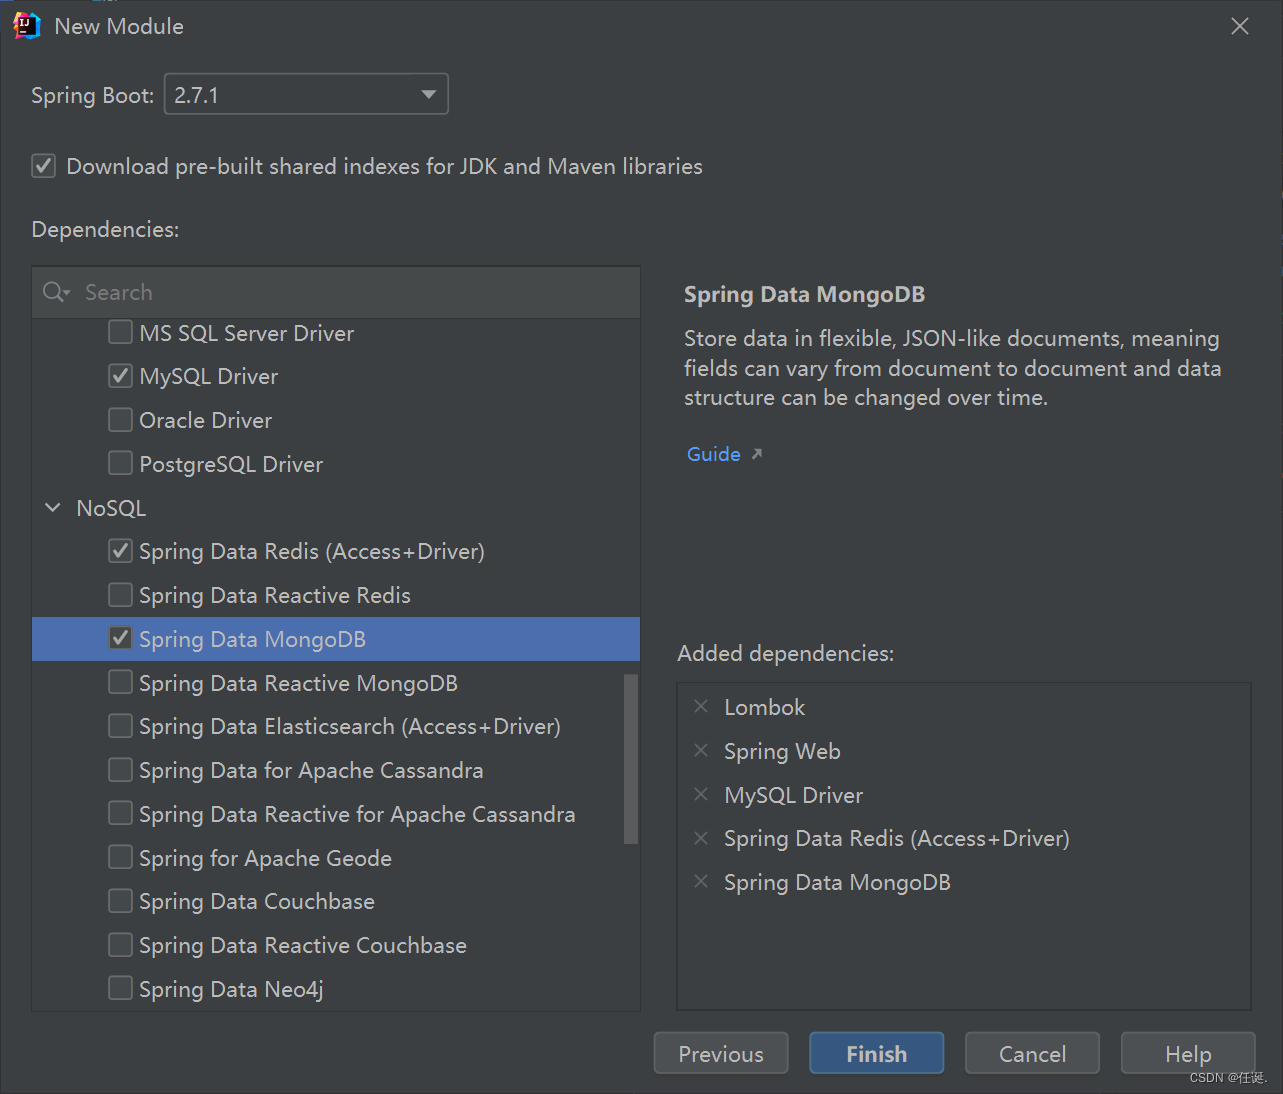Remove Spring Web from added dependencies
Image resolution: width=1283 pixels, height=1094 pixels.
701,751
